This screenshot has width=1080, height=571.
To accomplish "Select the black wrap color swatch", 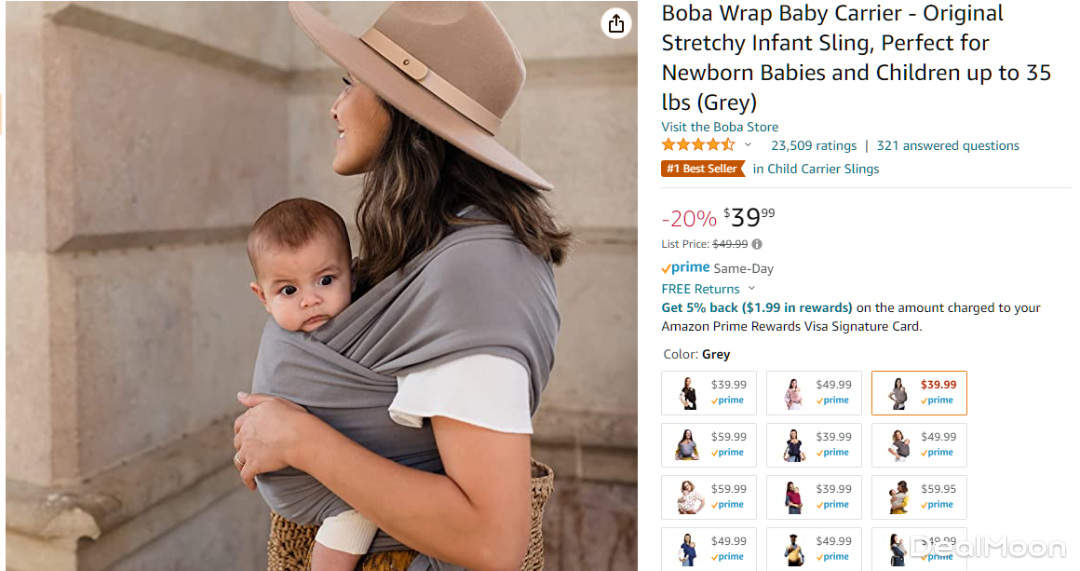I will click(x=709, y=393).
